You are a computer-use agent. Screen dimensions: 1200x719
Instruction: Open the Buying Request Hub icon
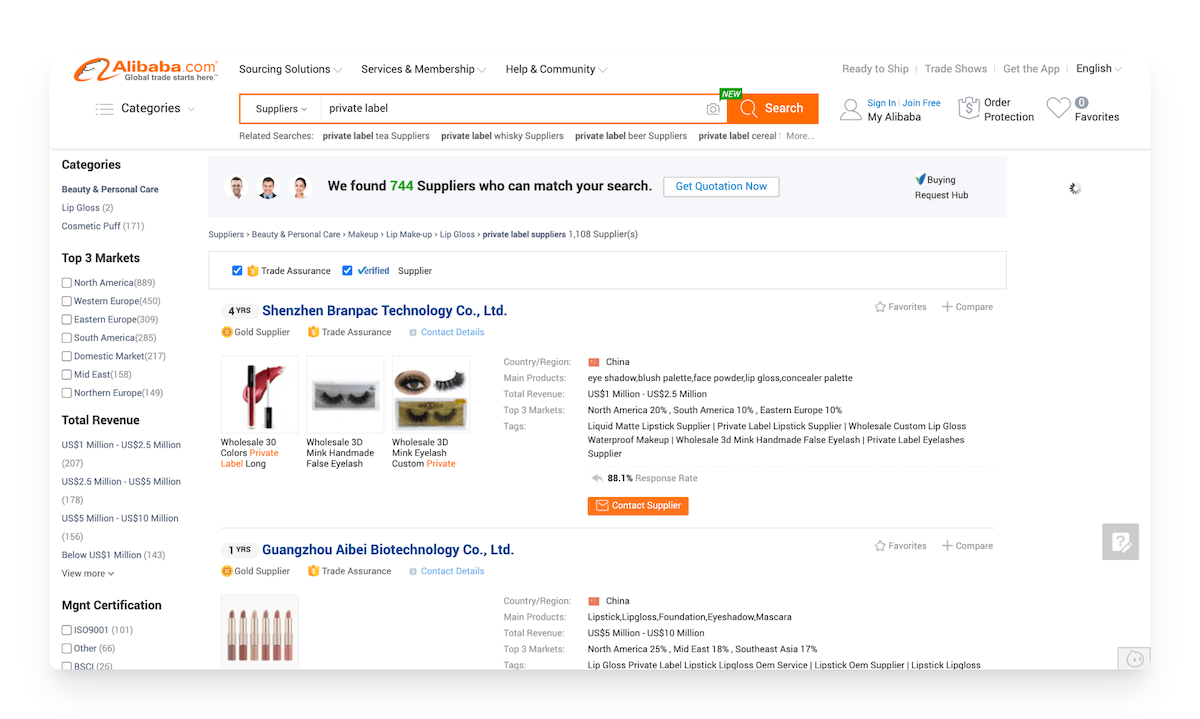pos(922,180)
